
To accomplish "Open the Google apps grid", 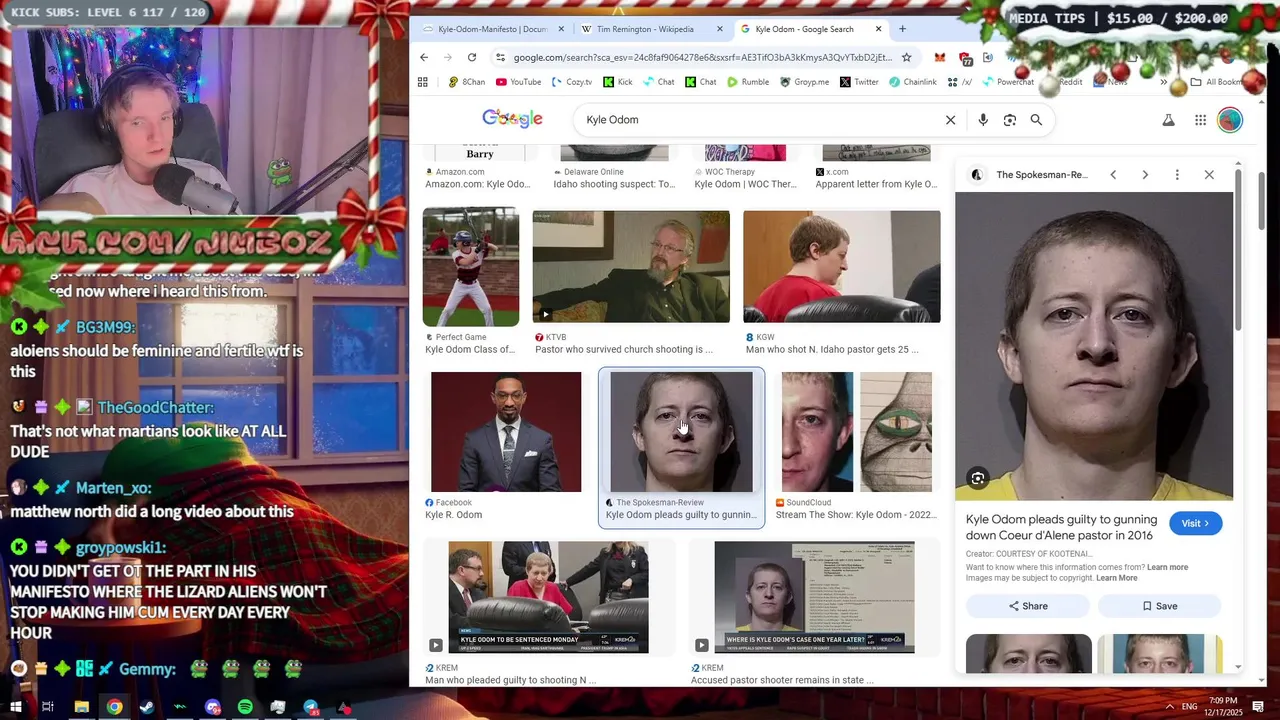I will point(1200,120).
